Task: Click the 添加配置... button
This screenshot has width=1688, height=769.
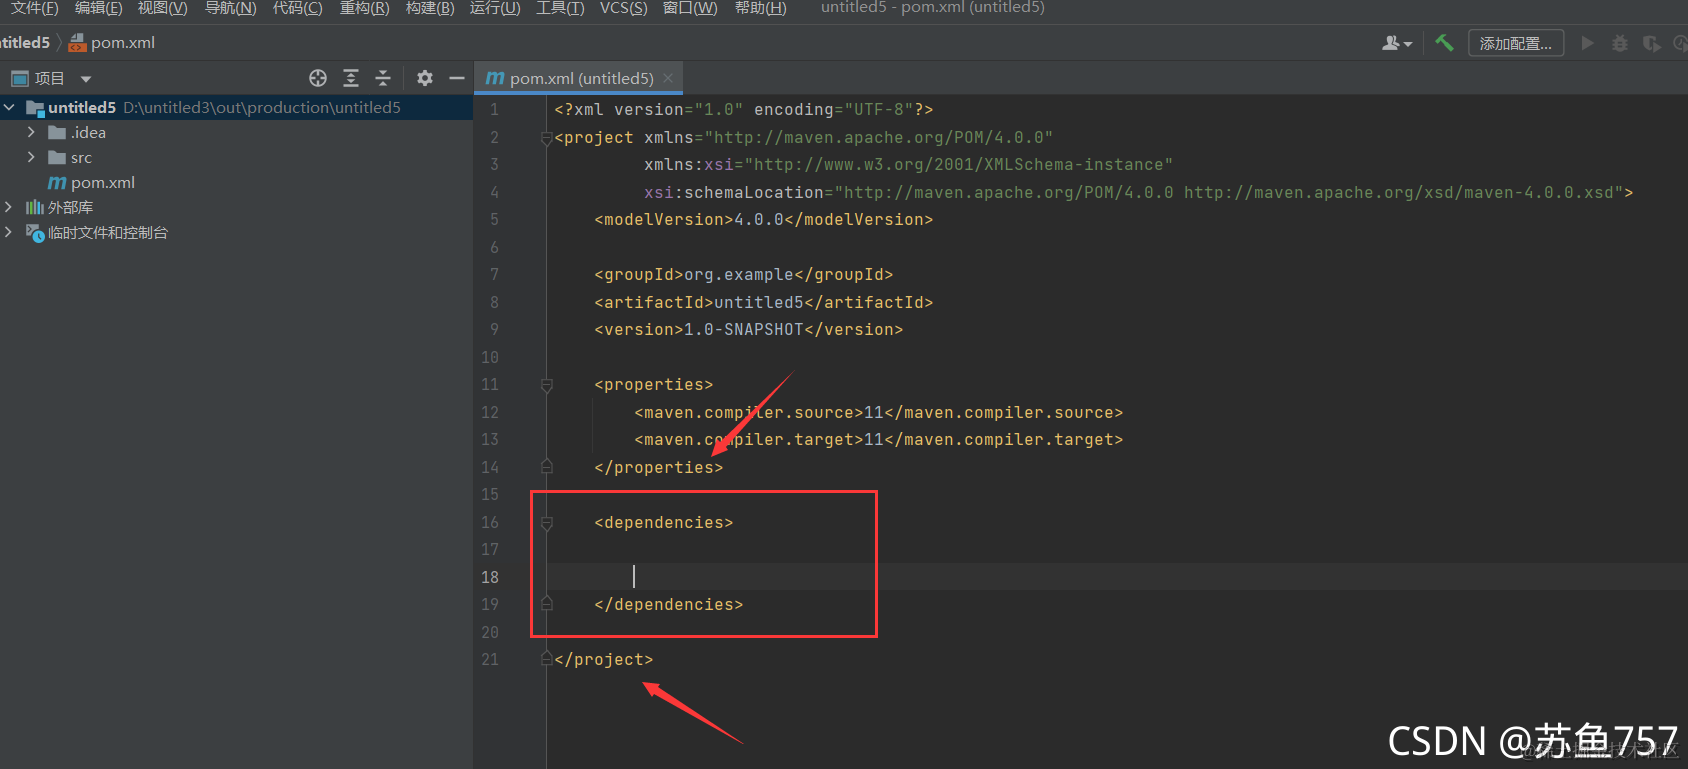Action: 1516,43
